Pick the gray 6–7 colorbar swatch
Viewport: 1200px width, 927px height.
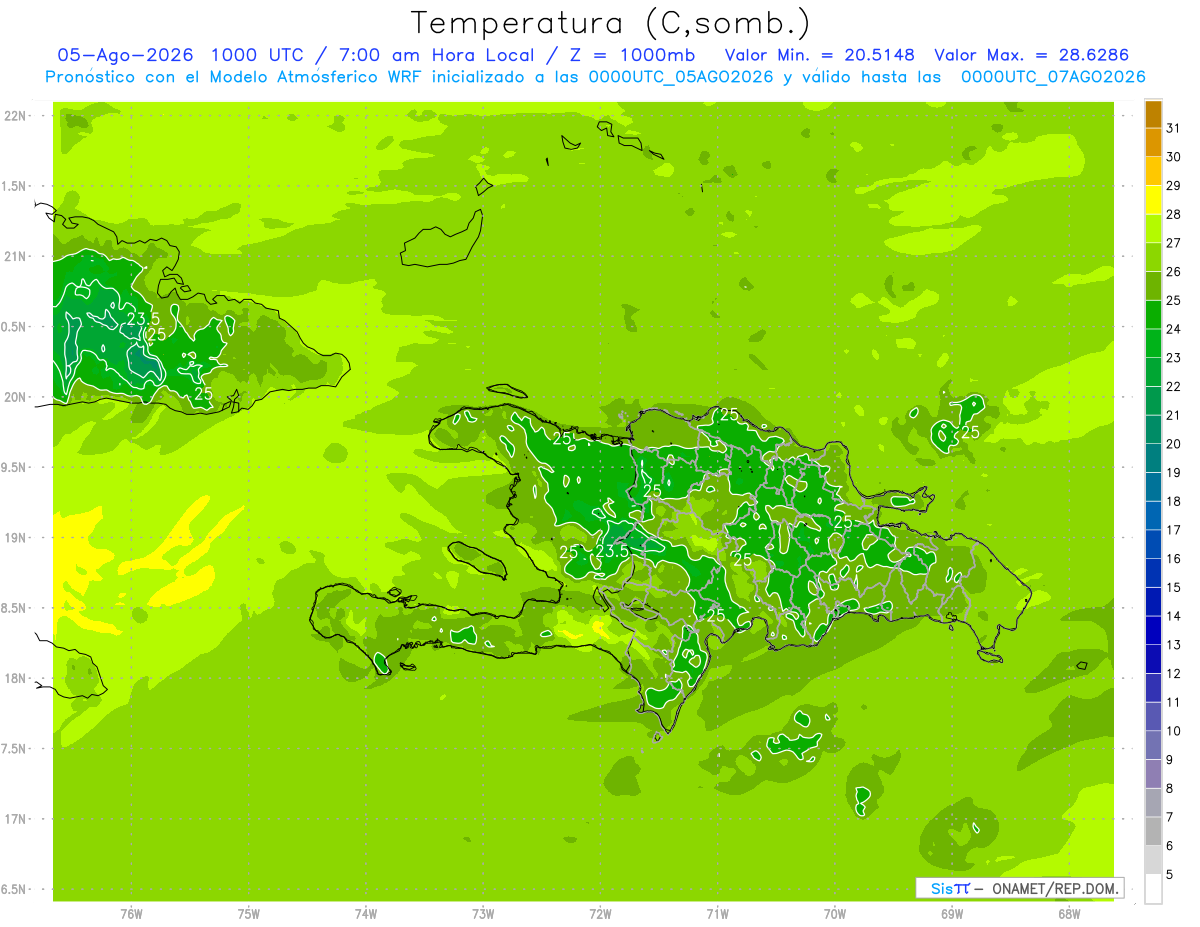1153,831
